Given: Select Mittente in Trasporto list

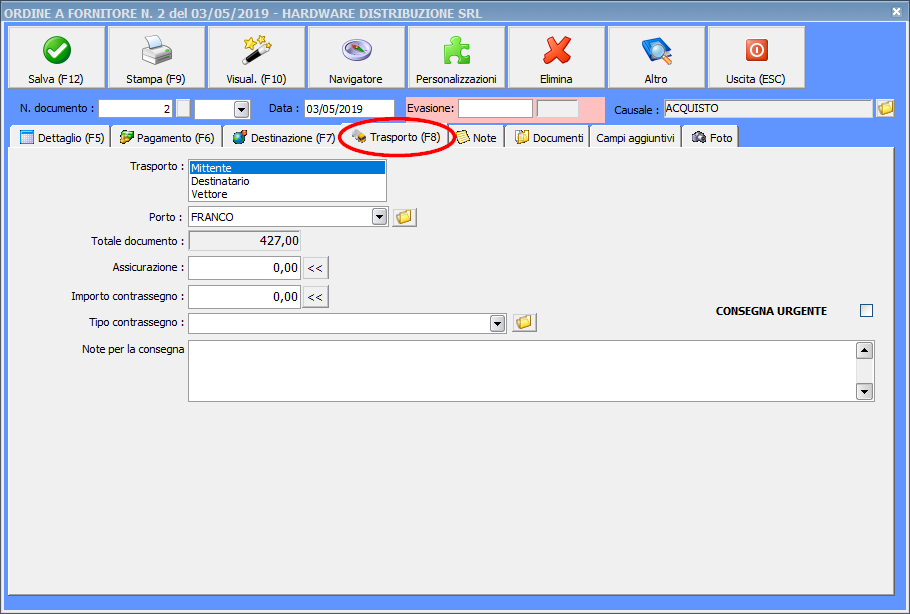Looking at the screenshot, I should coord(287,168).
